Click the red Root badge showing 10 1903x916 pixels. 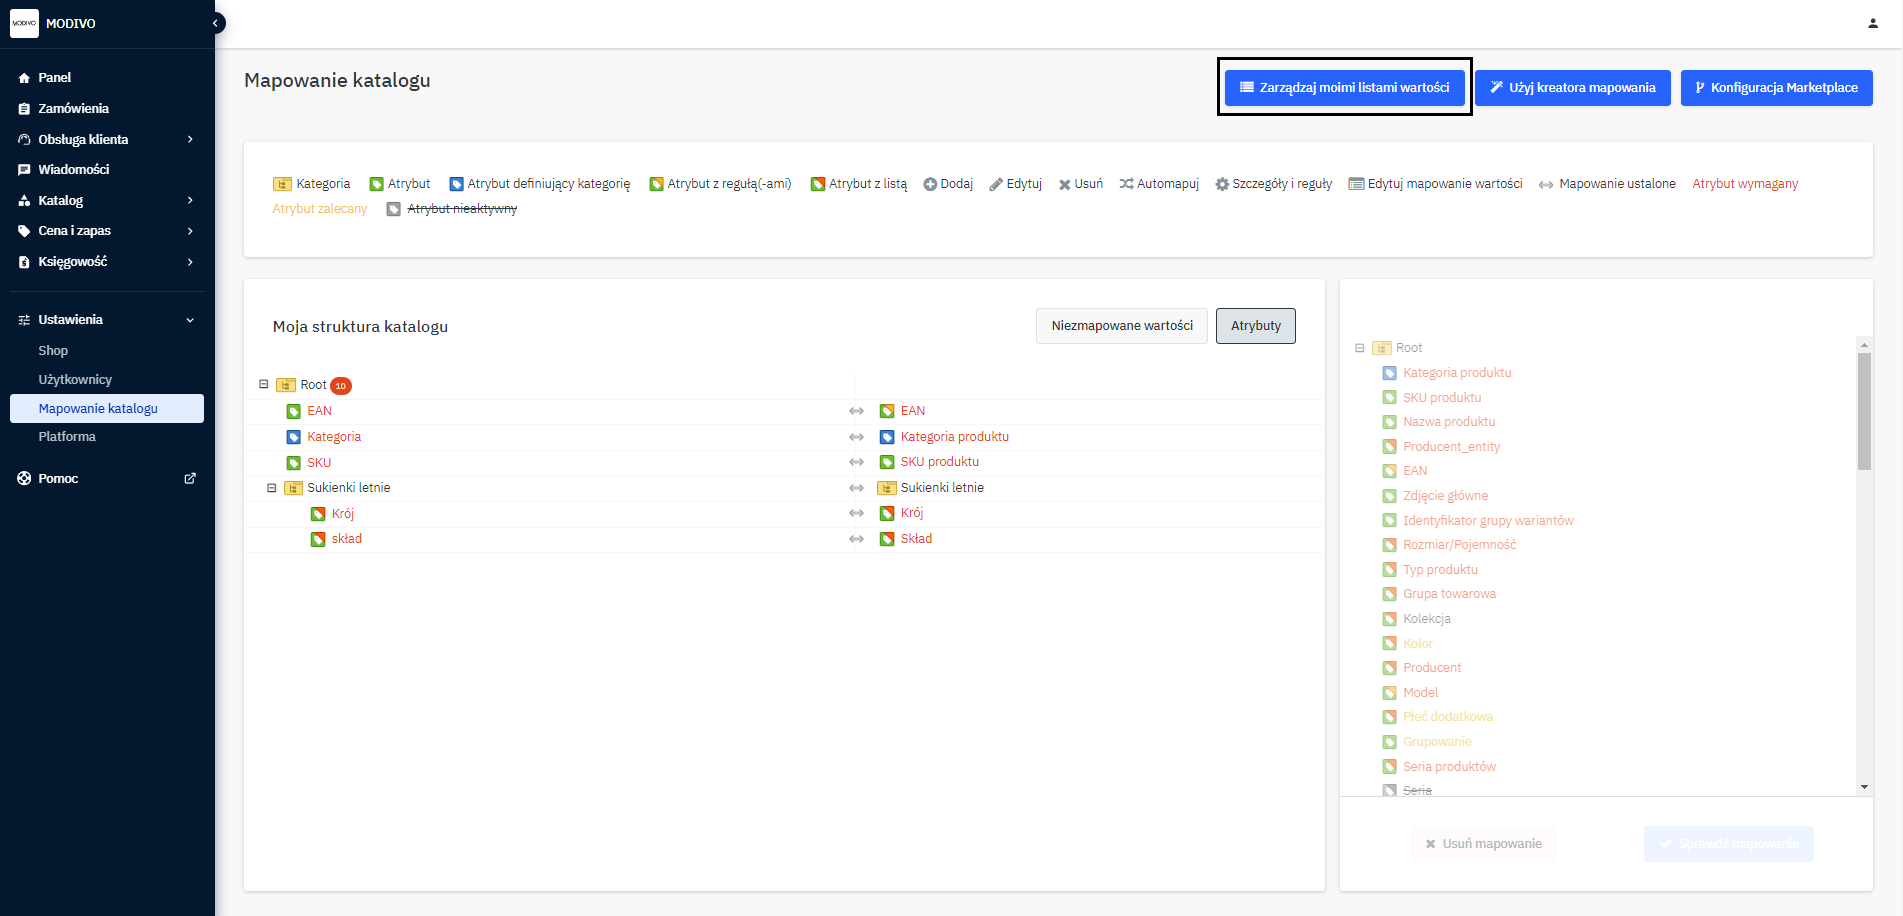click(341, 386)
